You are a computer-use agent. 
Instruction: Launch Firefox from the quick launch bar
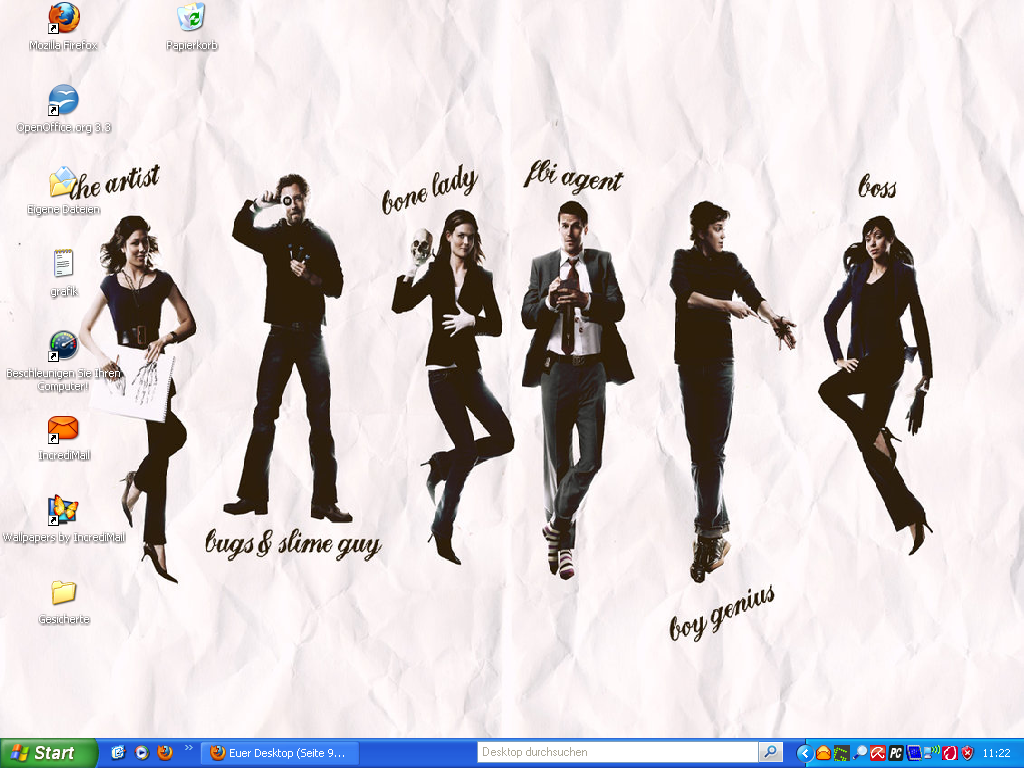(x=165, y=753)
